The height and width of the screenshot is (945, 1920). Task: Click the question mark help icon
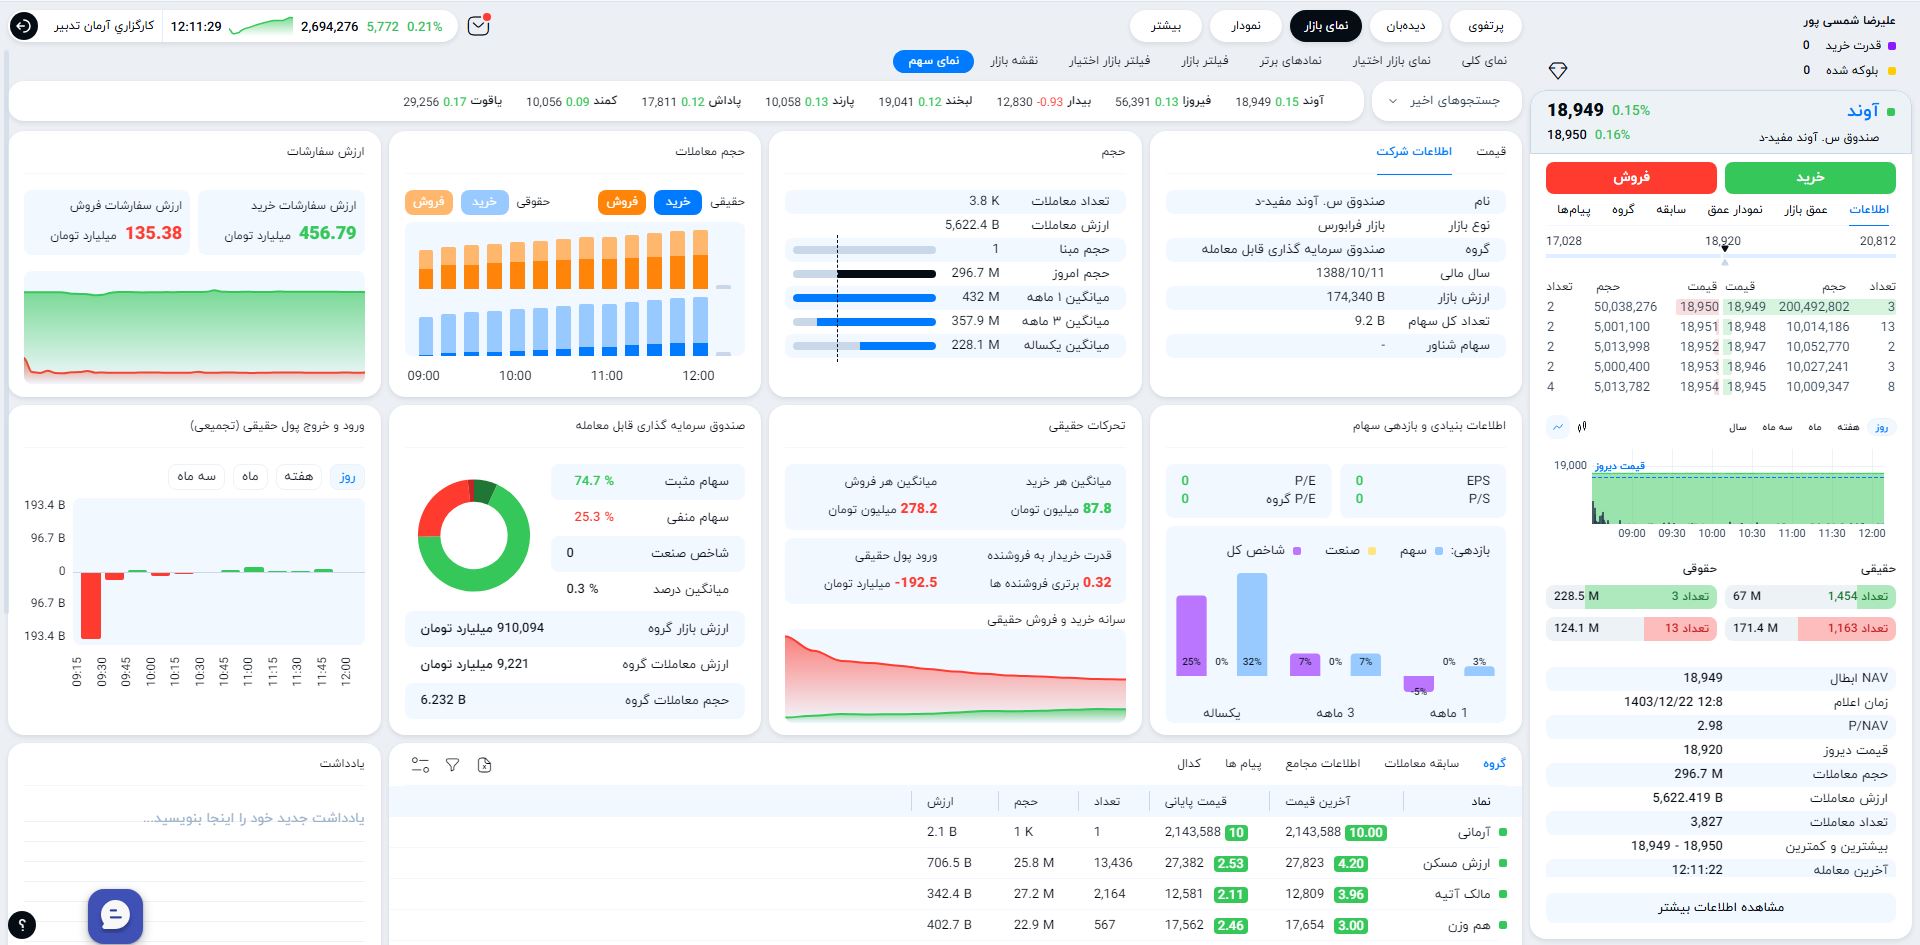22,925
